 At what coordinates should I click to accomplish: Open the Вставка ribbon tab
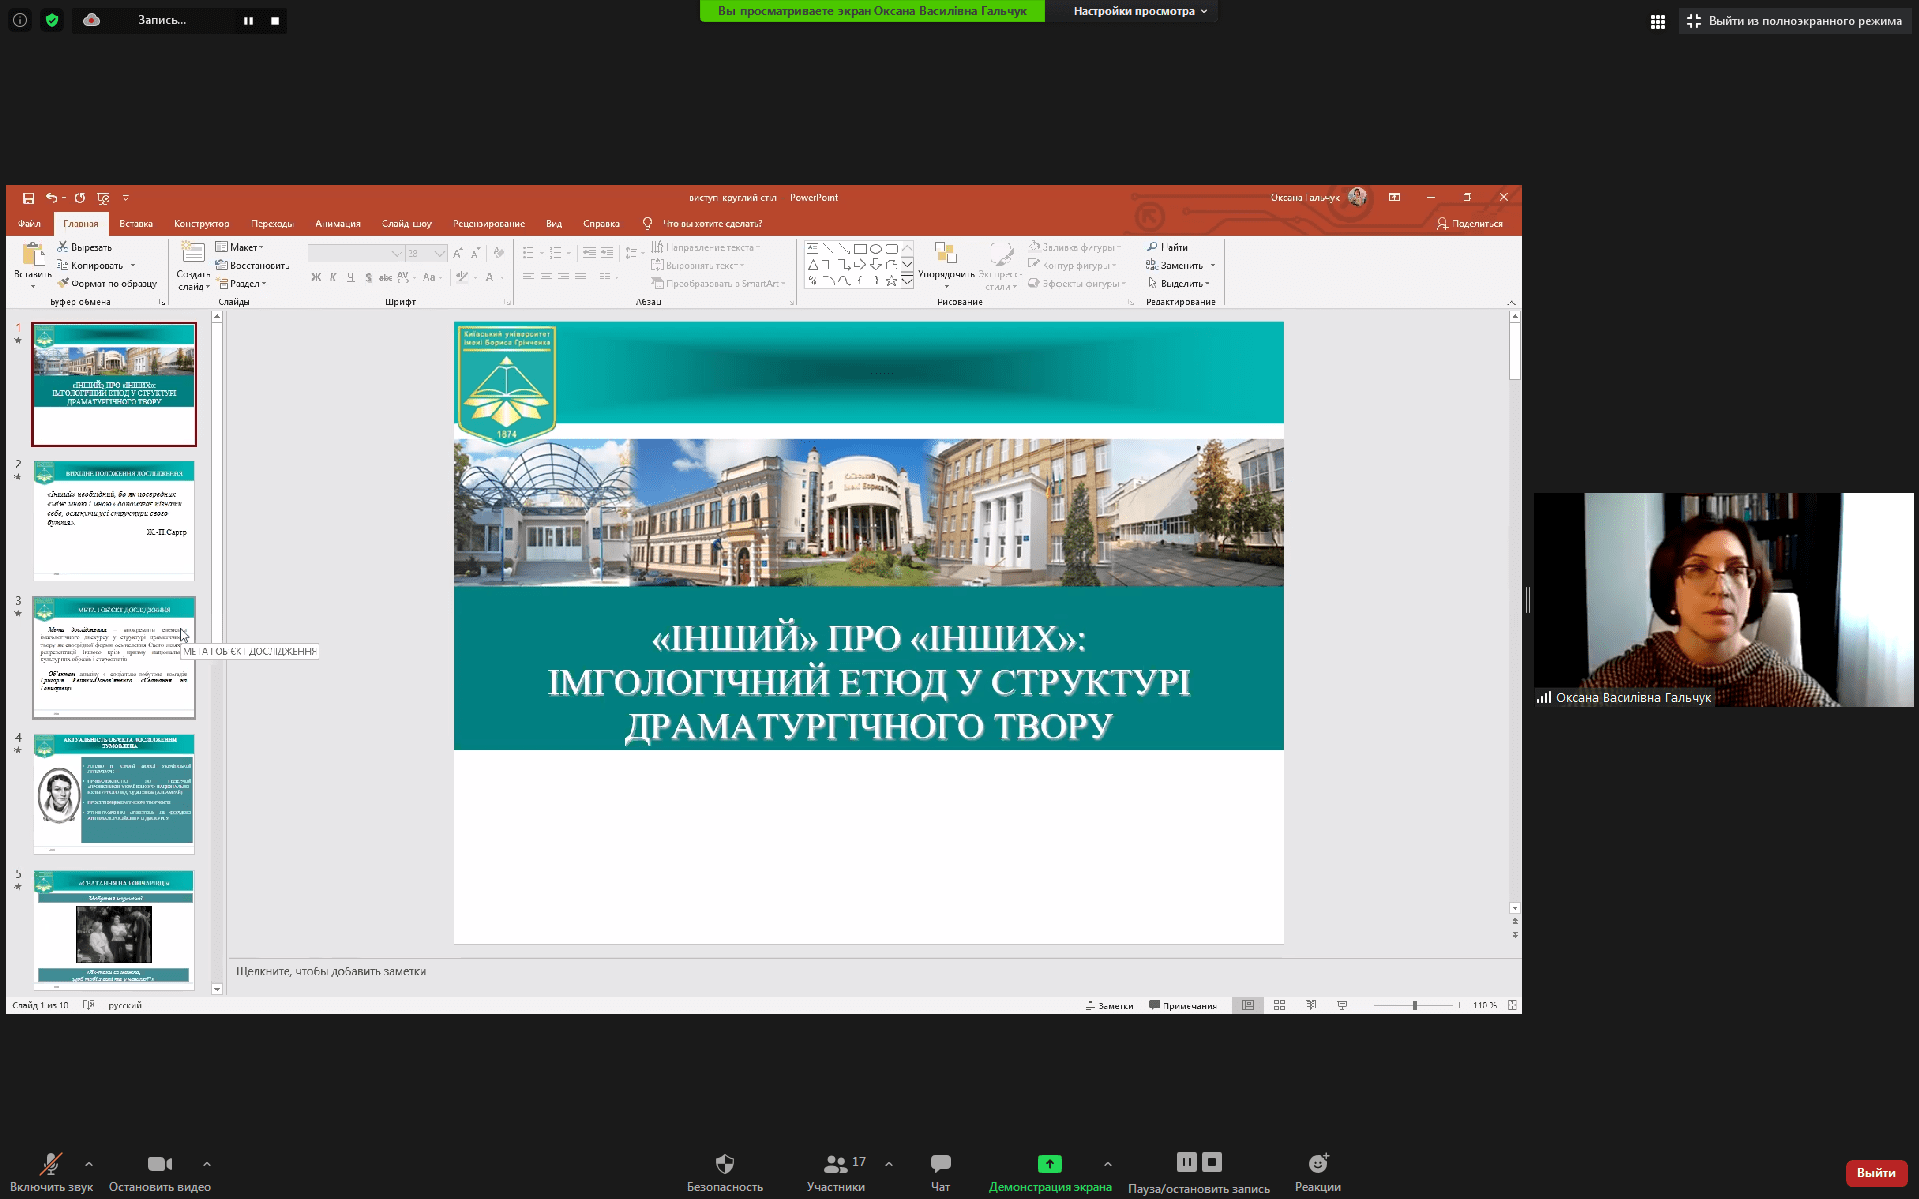click(x=135, y=224)
